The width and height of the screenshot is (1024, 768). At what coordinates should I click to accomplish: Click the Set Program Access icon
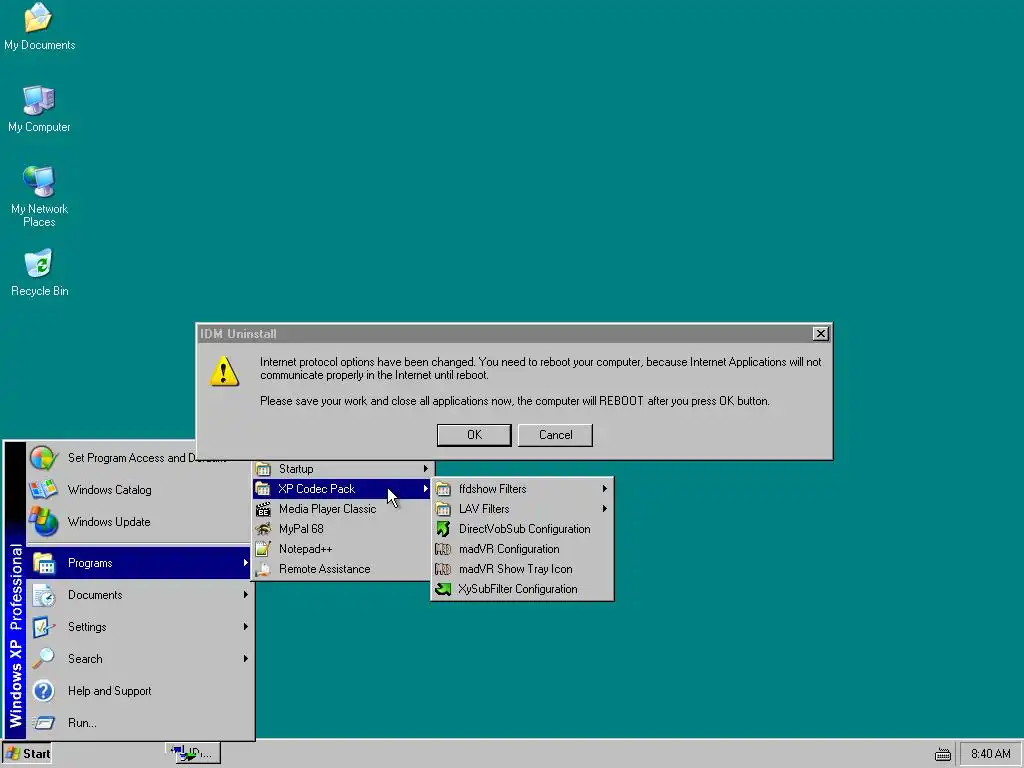click(x=44, y=458)
